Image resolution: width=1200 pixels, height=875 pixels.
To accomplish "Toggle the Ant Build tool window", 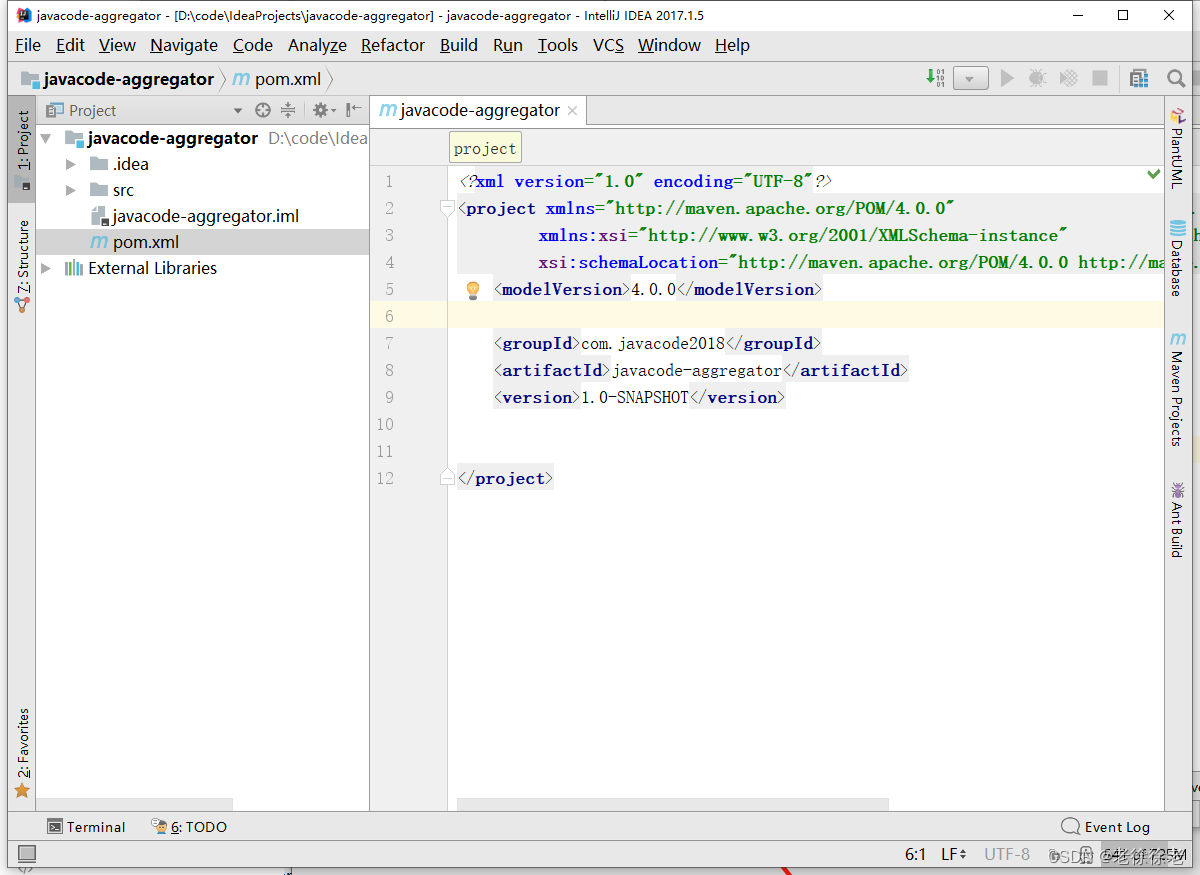I will (x=1177, y=519).
